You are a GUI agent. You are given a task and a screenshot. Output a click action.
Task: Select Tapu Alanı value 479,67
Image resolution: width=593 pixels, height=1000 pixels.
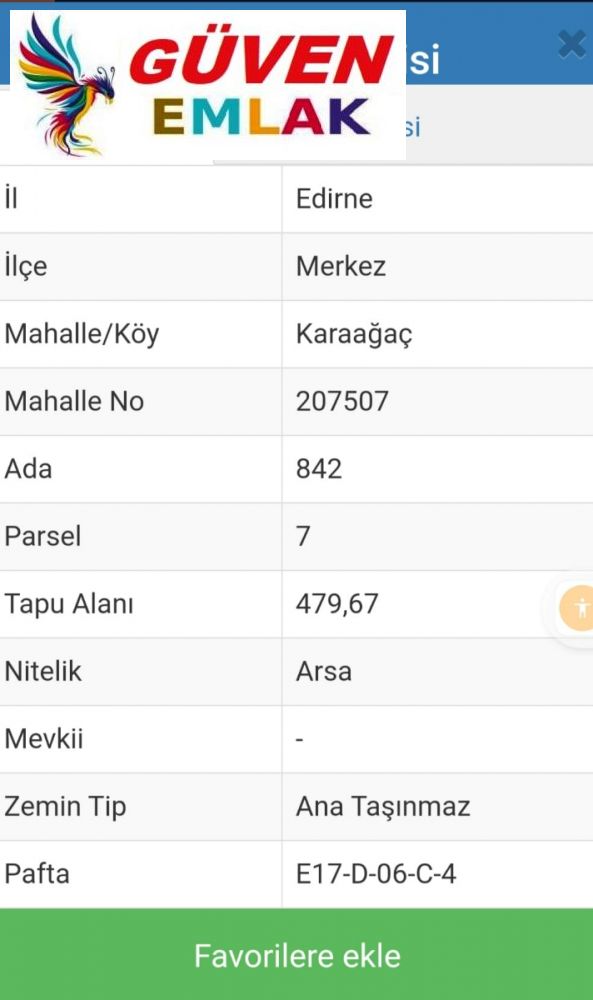click(x=337, y=604)
